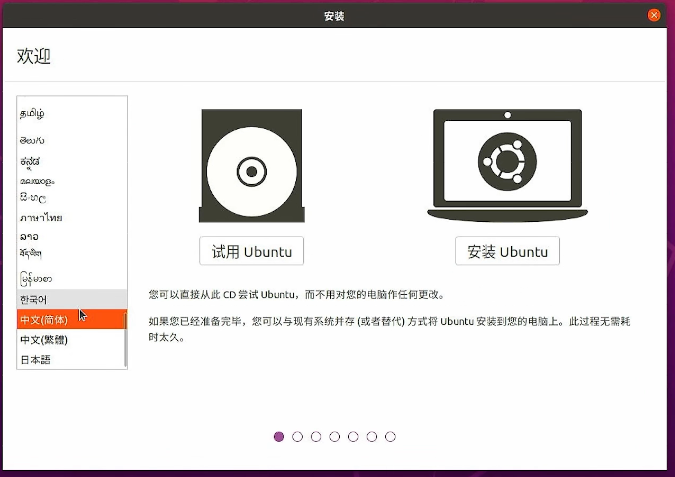Select Tibetan language entry

point(71,254)
